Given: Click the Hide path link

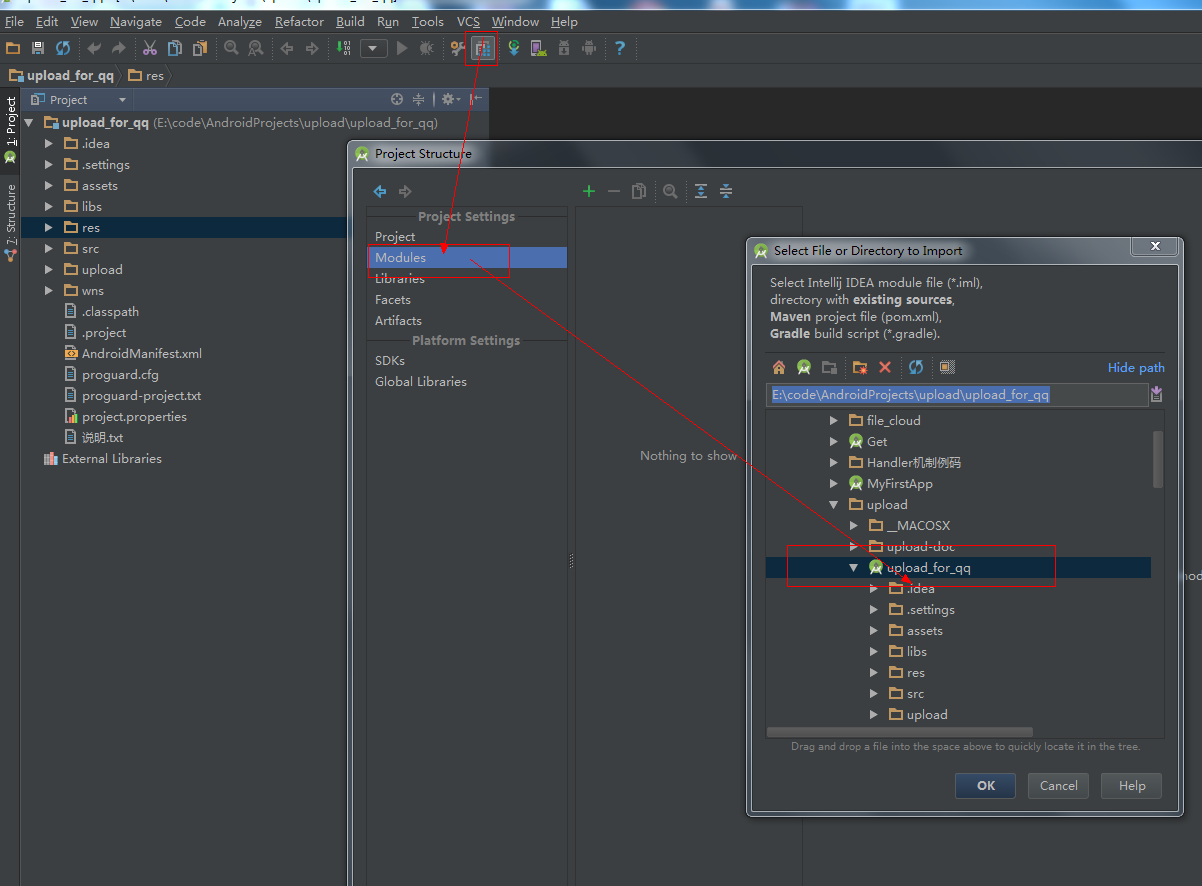Looking at the screenshot, I should coord(1136,367).
